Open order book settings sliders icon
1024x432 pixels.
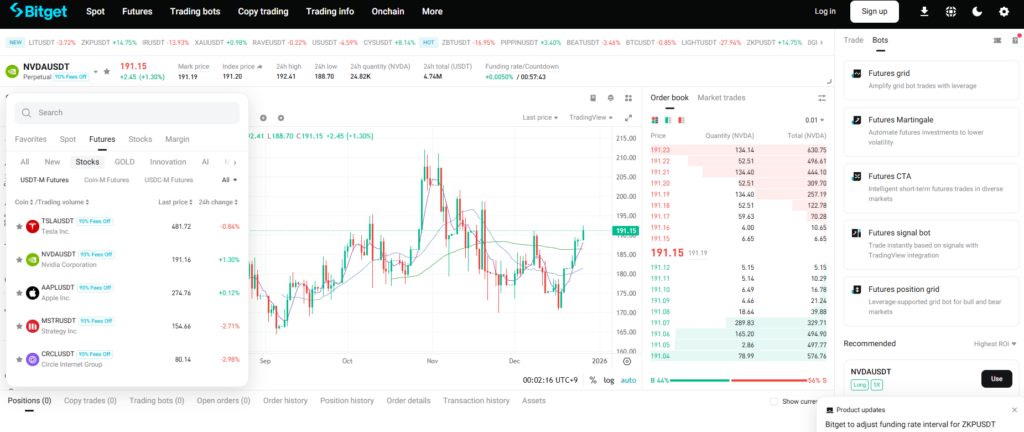coord(822,98)
